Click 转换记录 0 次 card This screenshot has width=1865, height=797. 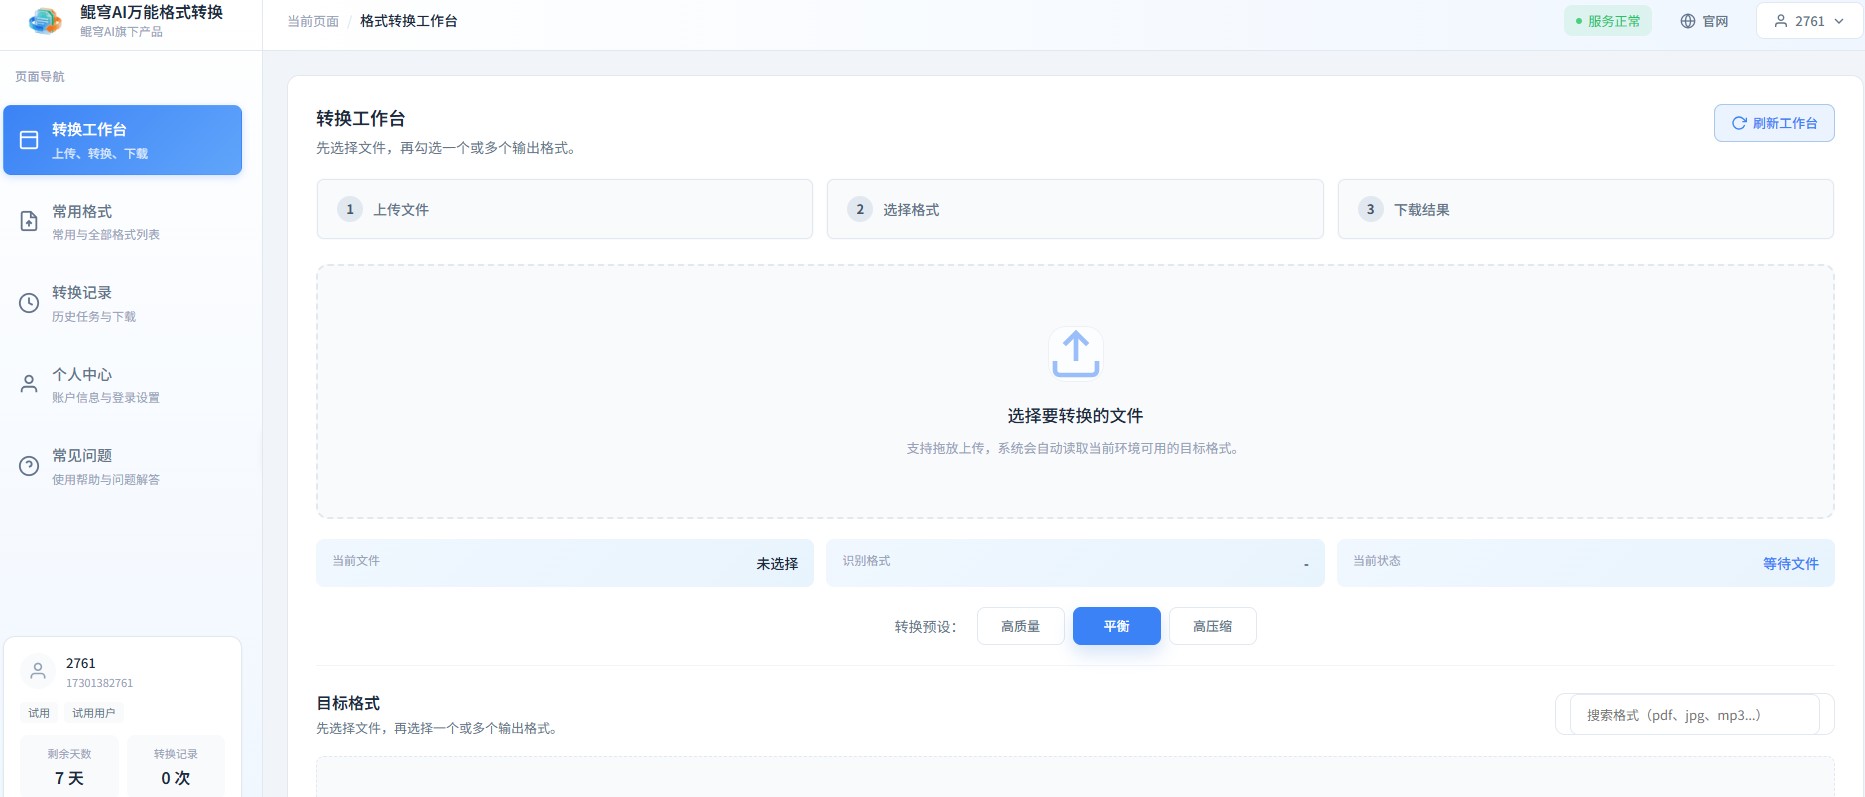point(176,767)
